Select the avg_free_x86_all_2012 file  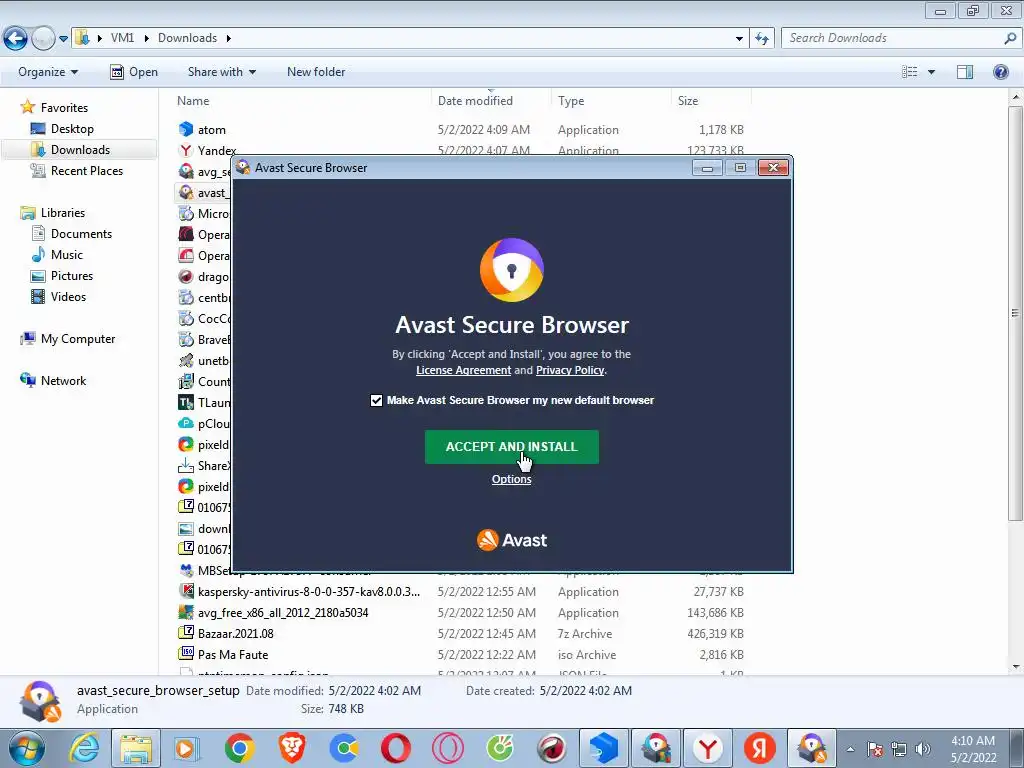pos(283,613)
